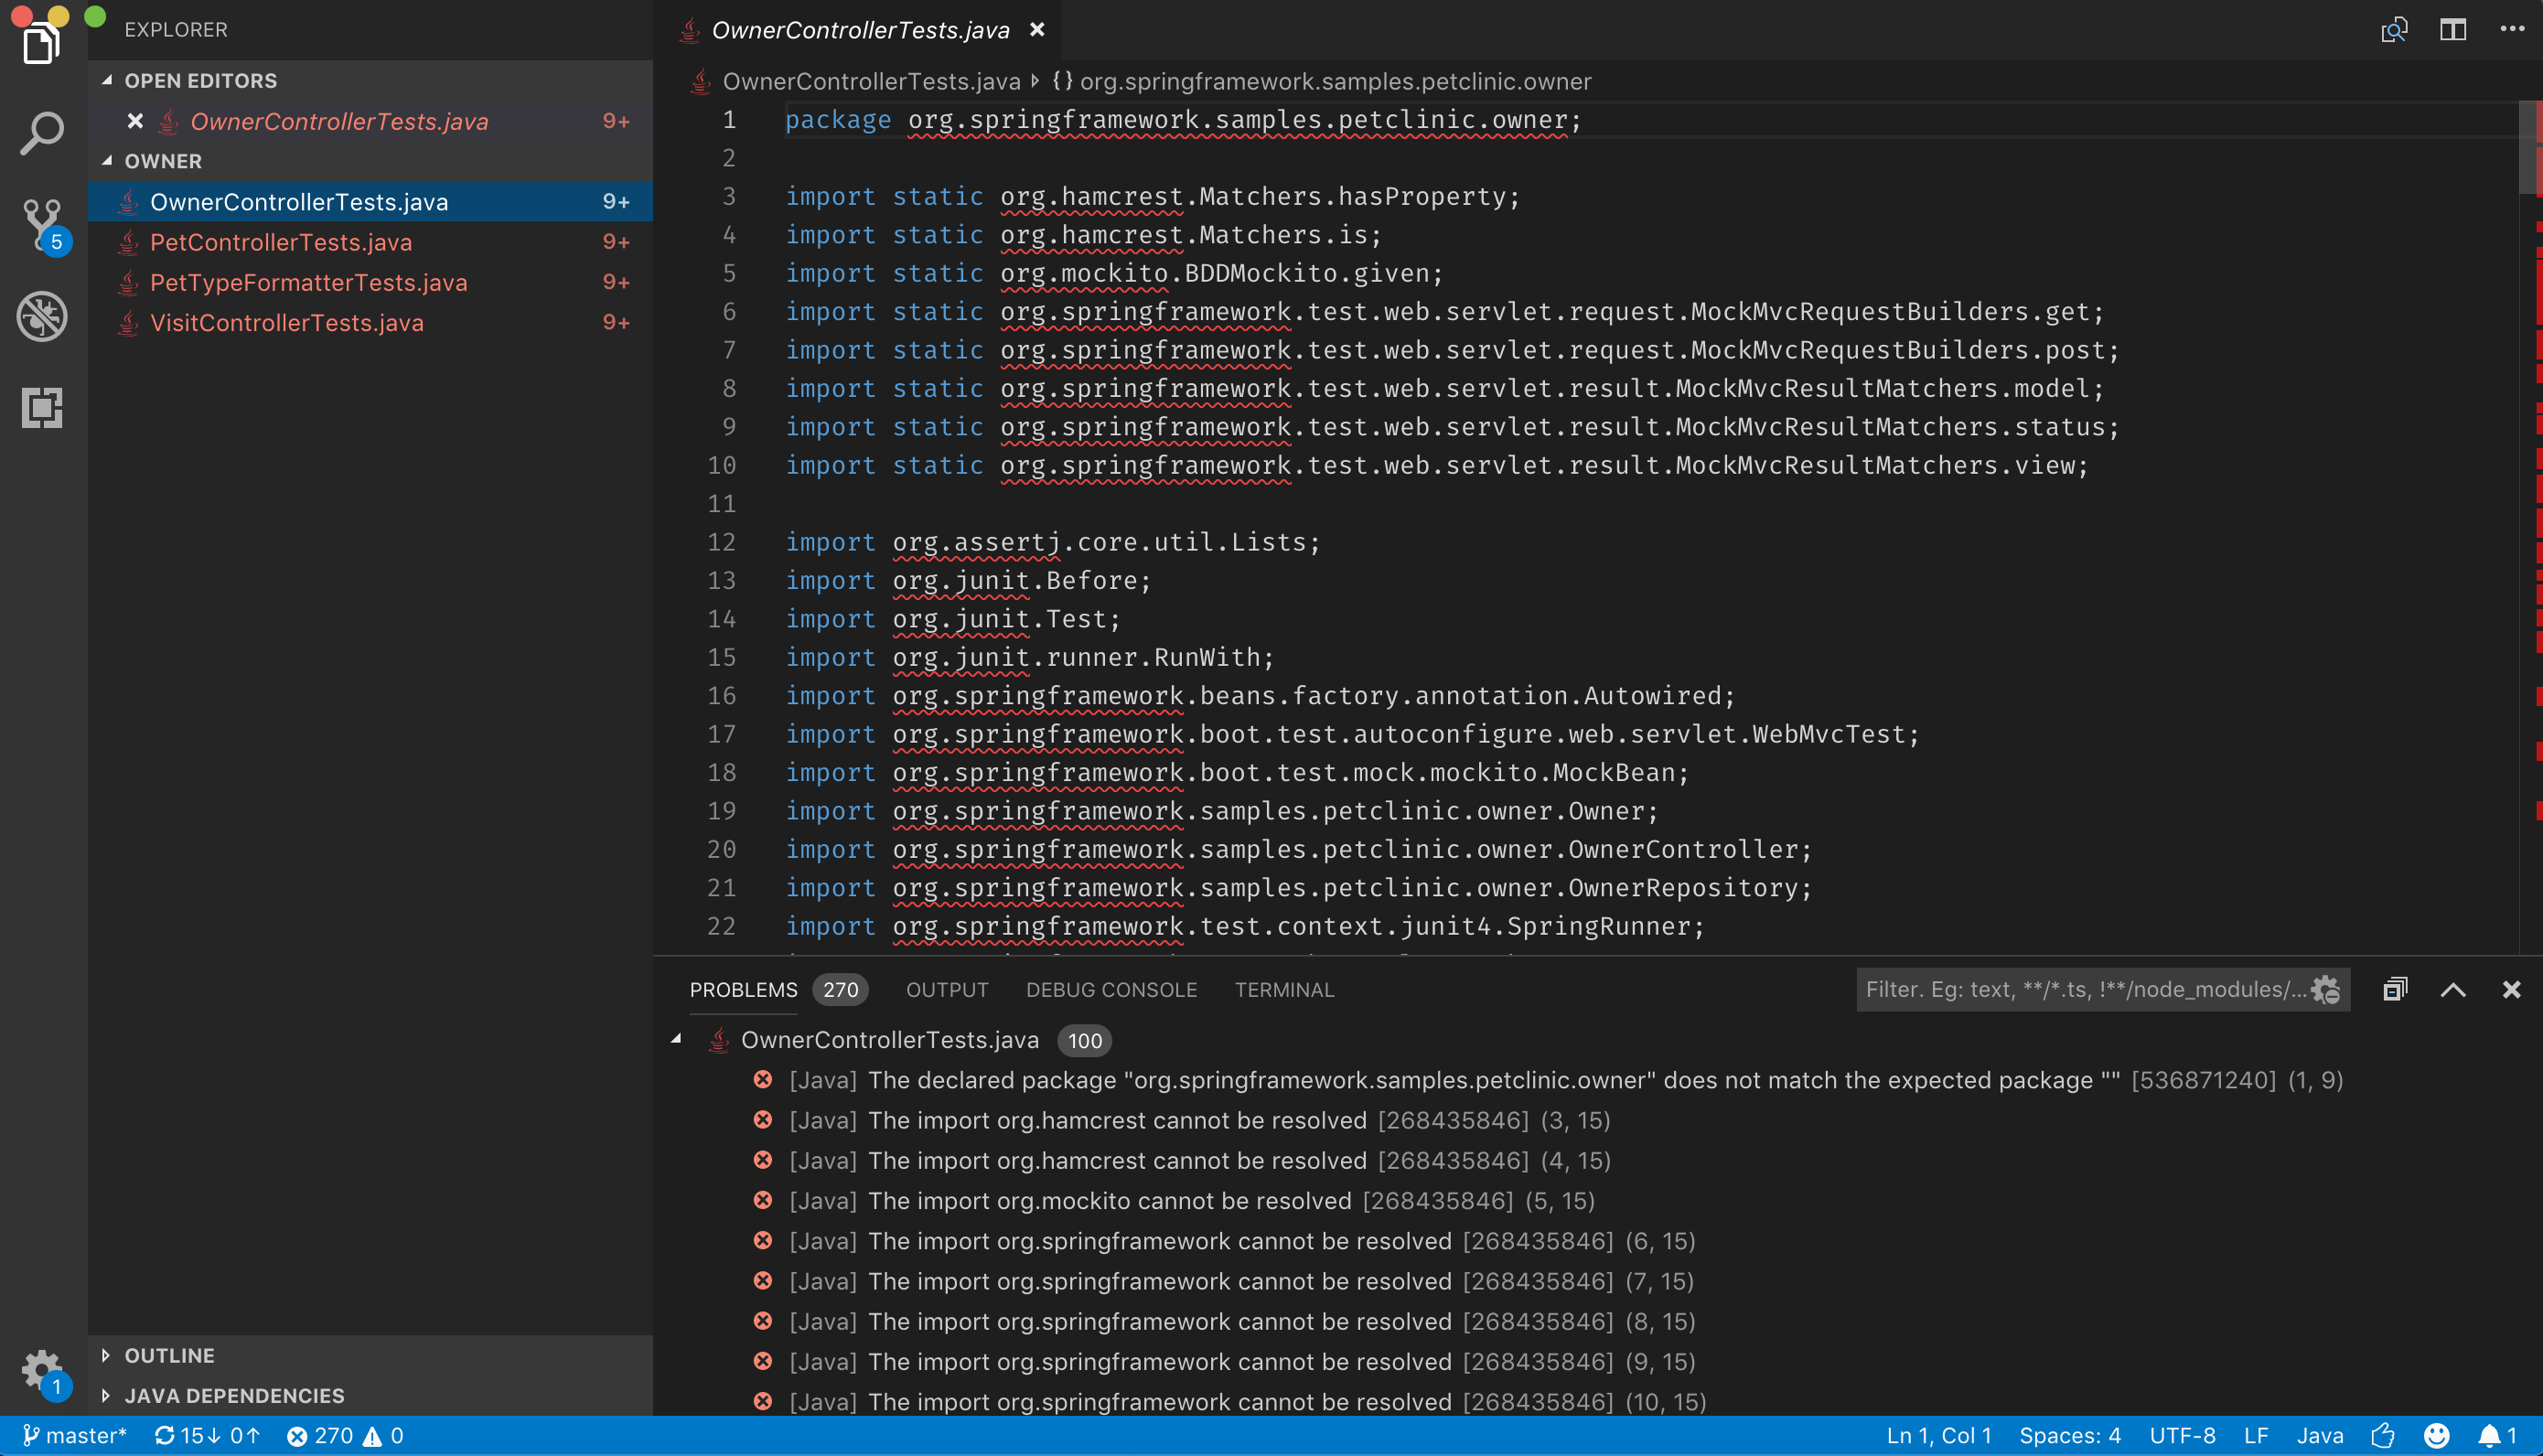Screen dimensions: 2543x1456
Task: Collapse all problems in panel
Action: pos(2394,990)
